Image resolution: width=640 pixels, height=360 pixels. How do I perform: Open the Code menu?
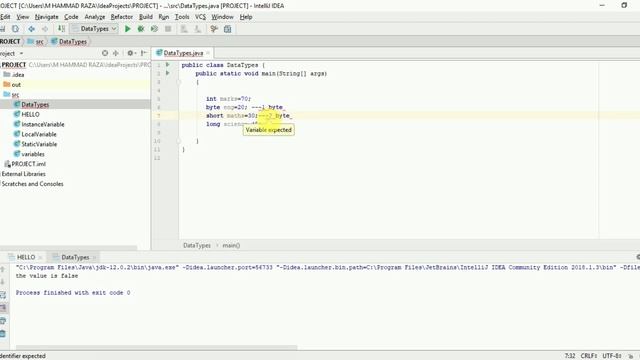(x=71, y=17)
